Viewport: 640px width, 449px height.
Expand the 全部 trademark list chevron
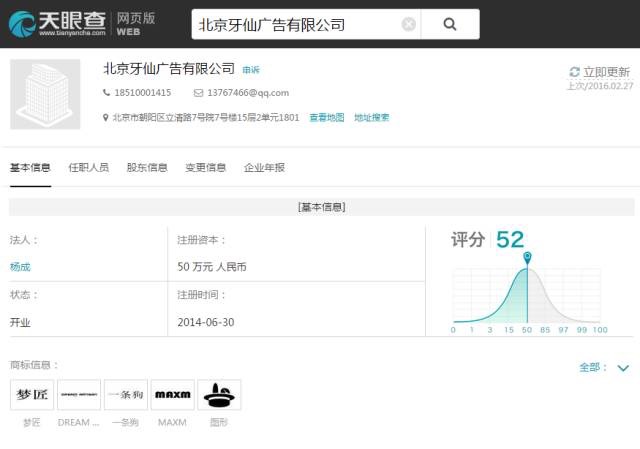(x=623, y=368)
